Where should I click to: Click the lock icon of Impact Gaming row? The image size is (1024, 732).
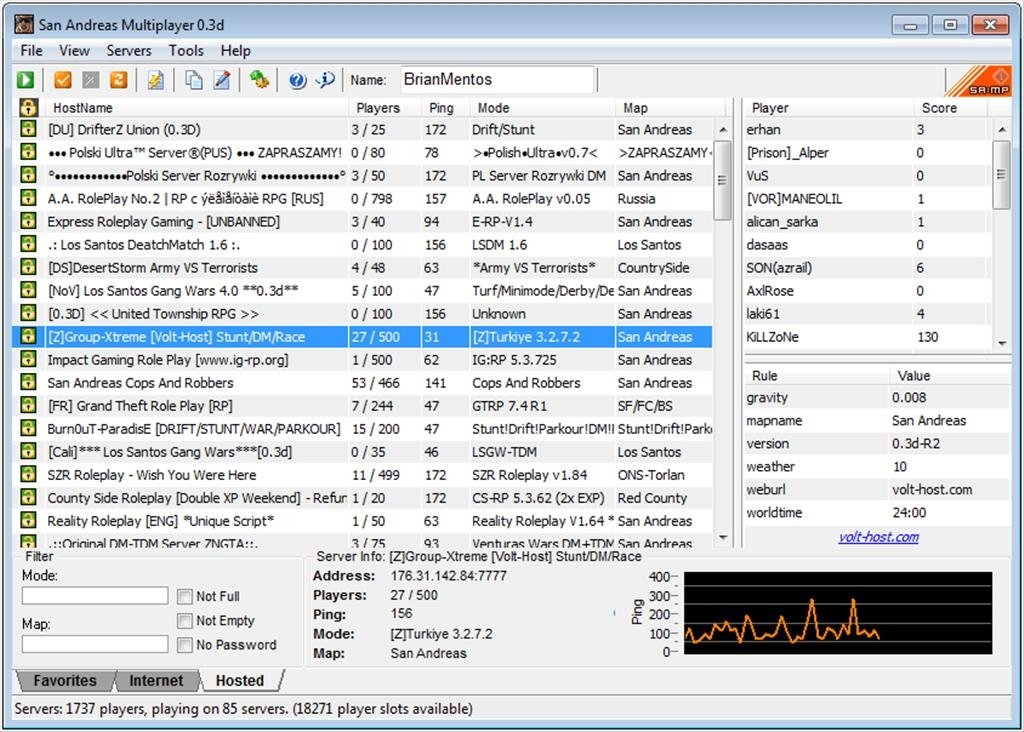[28, 358]
